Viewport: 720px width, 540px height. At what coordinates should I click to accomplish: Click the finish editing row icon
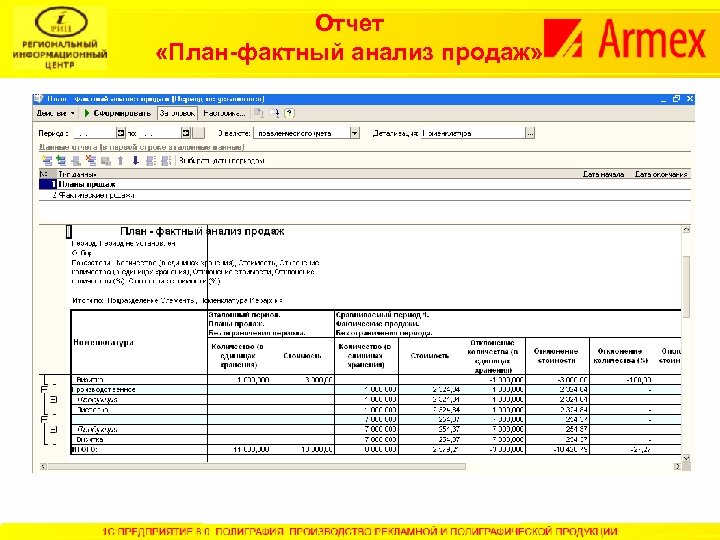[x=106, y=161]
